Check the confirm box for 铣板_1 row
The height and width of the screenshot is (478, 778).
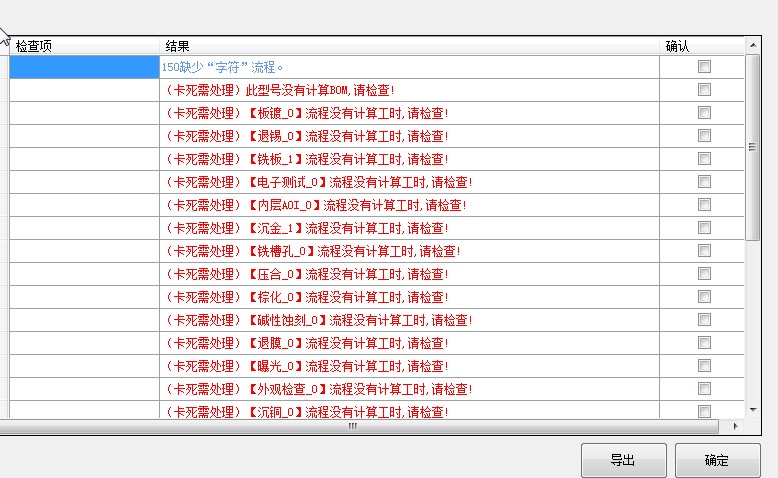point(704,158)
